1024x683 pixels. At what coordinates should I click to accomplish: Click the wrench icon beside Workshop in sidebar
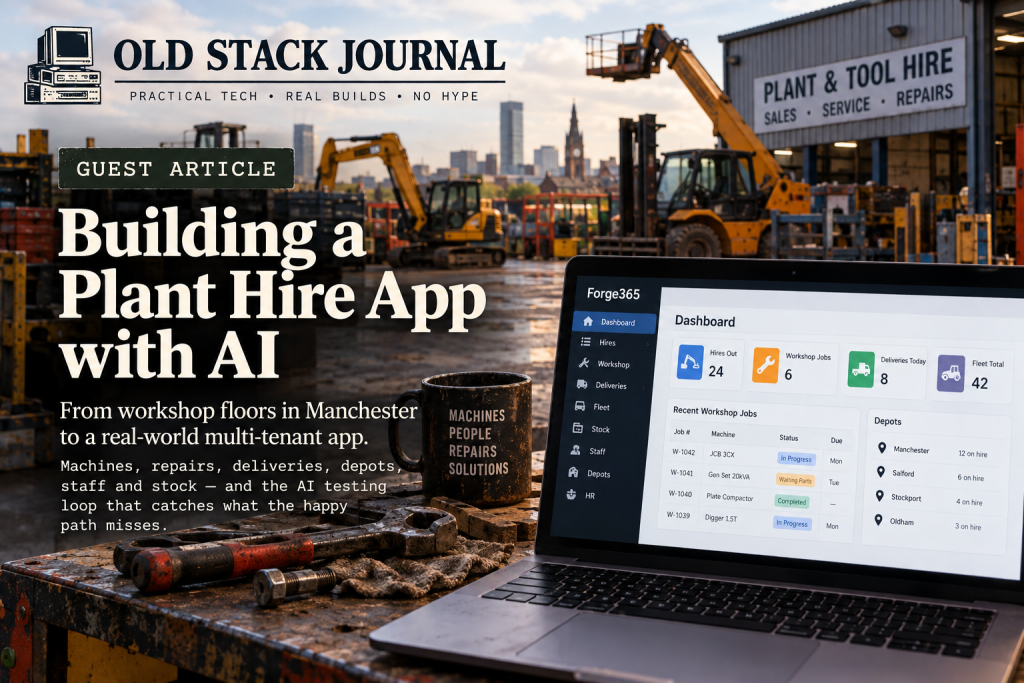(x=584, y=363)
